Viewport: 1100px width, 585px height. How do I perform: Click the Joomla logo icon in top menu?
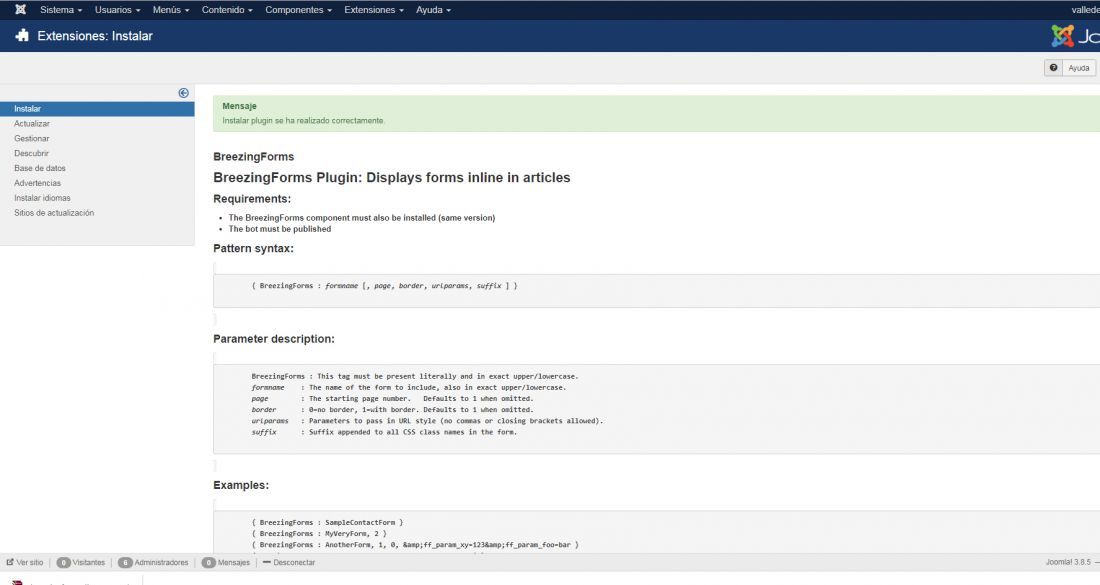tap(20, 10)
